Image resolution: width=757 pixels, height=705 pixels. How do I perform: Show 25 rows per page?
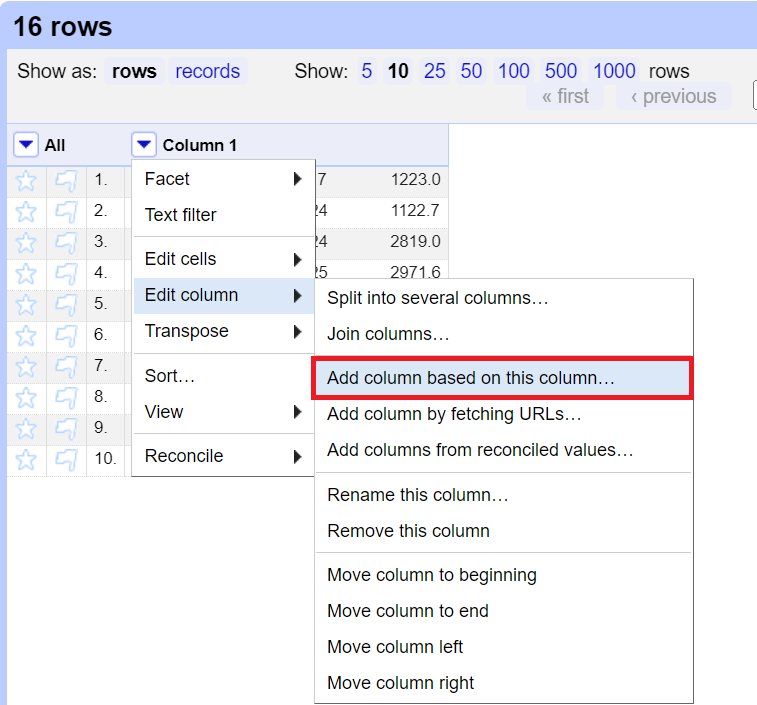click(435, 71)
